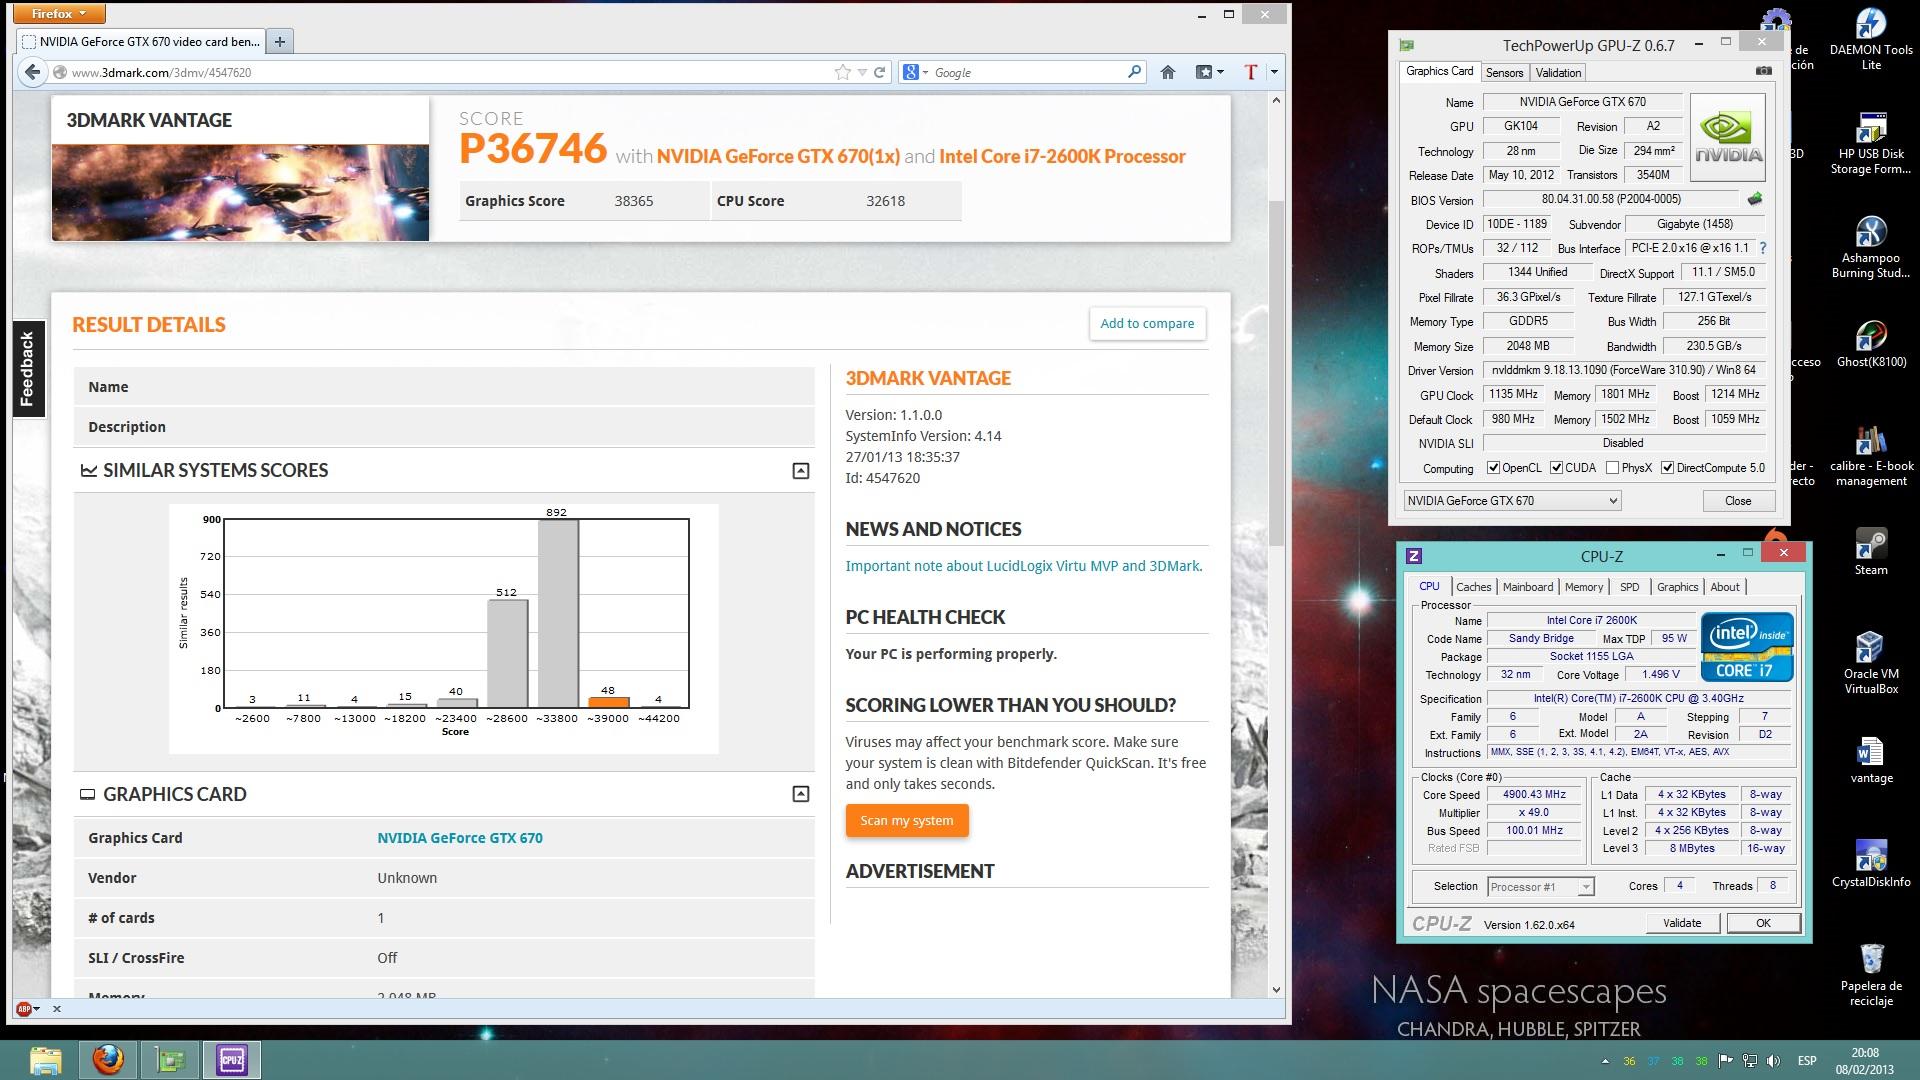The image size is (1920, 1080).
Task: Click the volume speaker tray icon
Action: [x=1773, y=1061]
